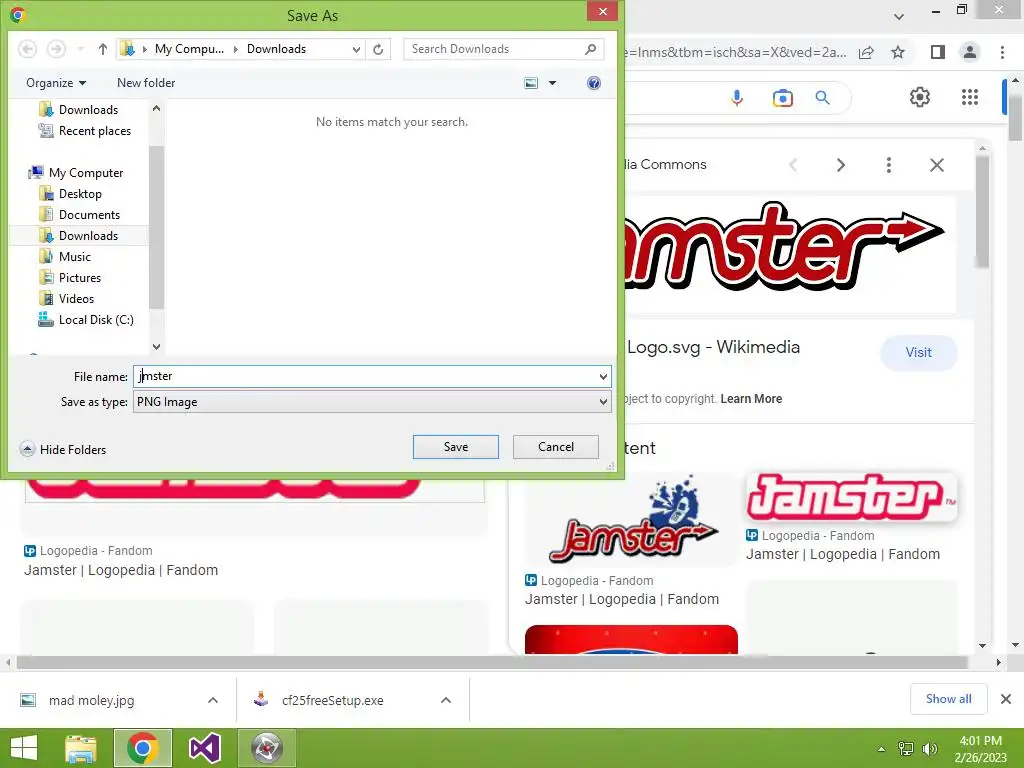Create a New folder
Screen dimensions: 1024x768
point(146,83)
